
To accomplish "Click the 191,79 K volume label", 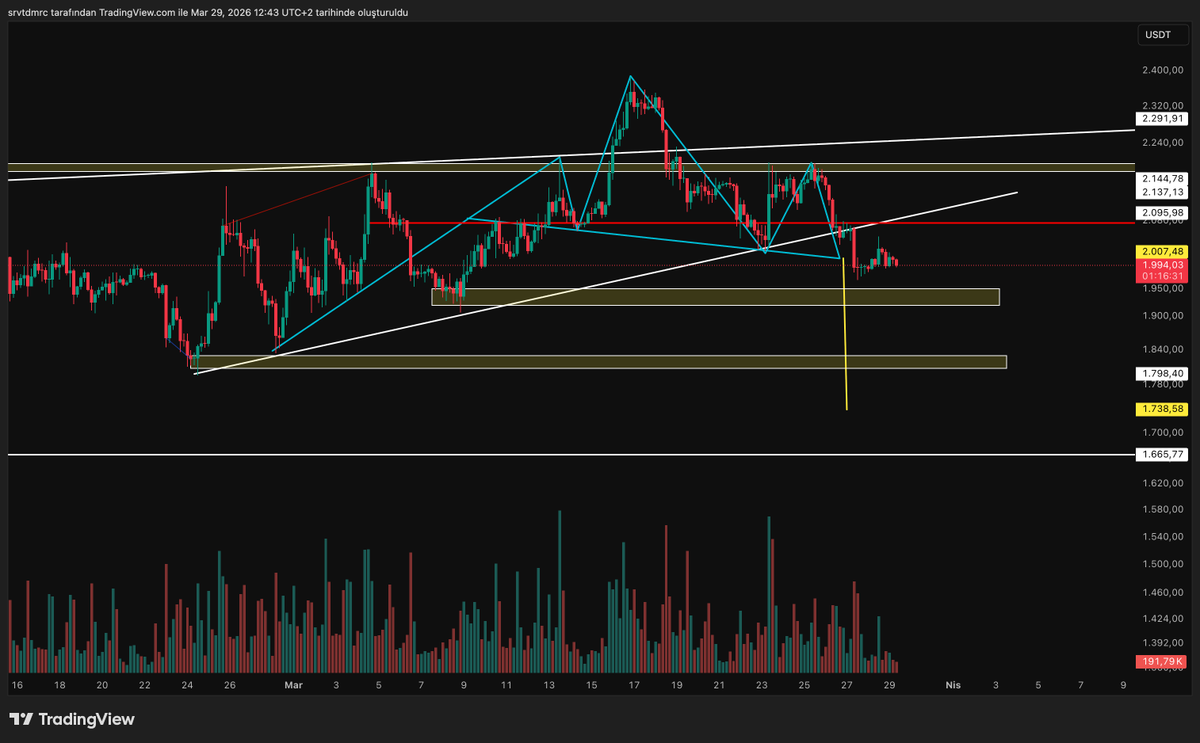I will 1163,662.
